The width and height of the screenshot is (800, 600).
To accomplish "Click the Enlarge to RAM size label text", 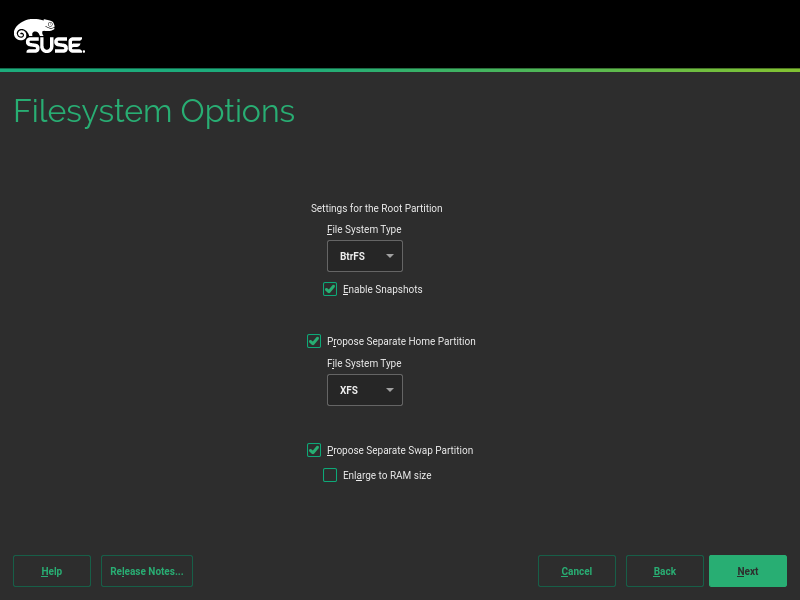I will click(x=387, y=475).
